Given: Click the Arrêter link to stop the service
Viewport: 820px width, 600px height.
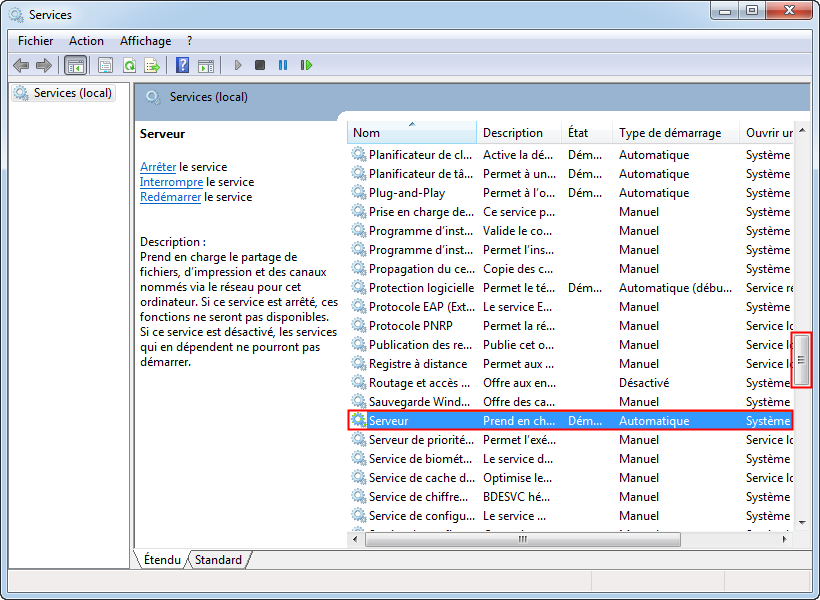Looking at the screenshot, I should [158, 167].
